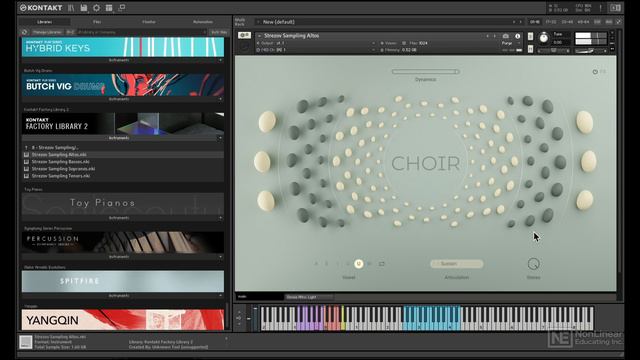Click Manage Libraries button
Image resolution: width=640 pixels, height=360 pixels.
click(x=47, y=32)
